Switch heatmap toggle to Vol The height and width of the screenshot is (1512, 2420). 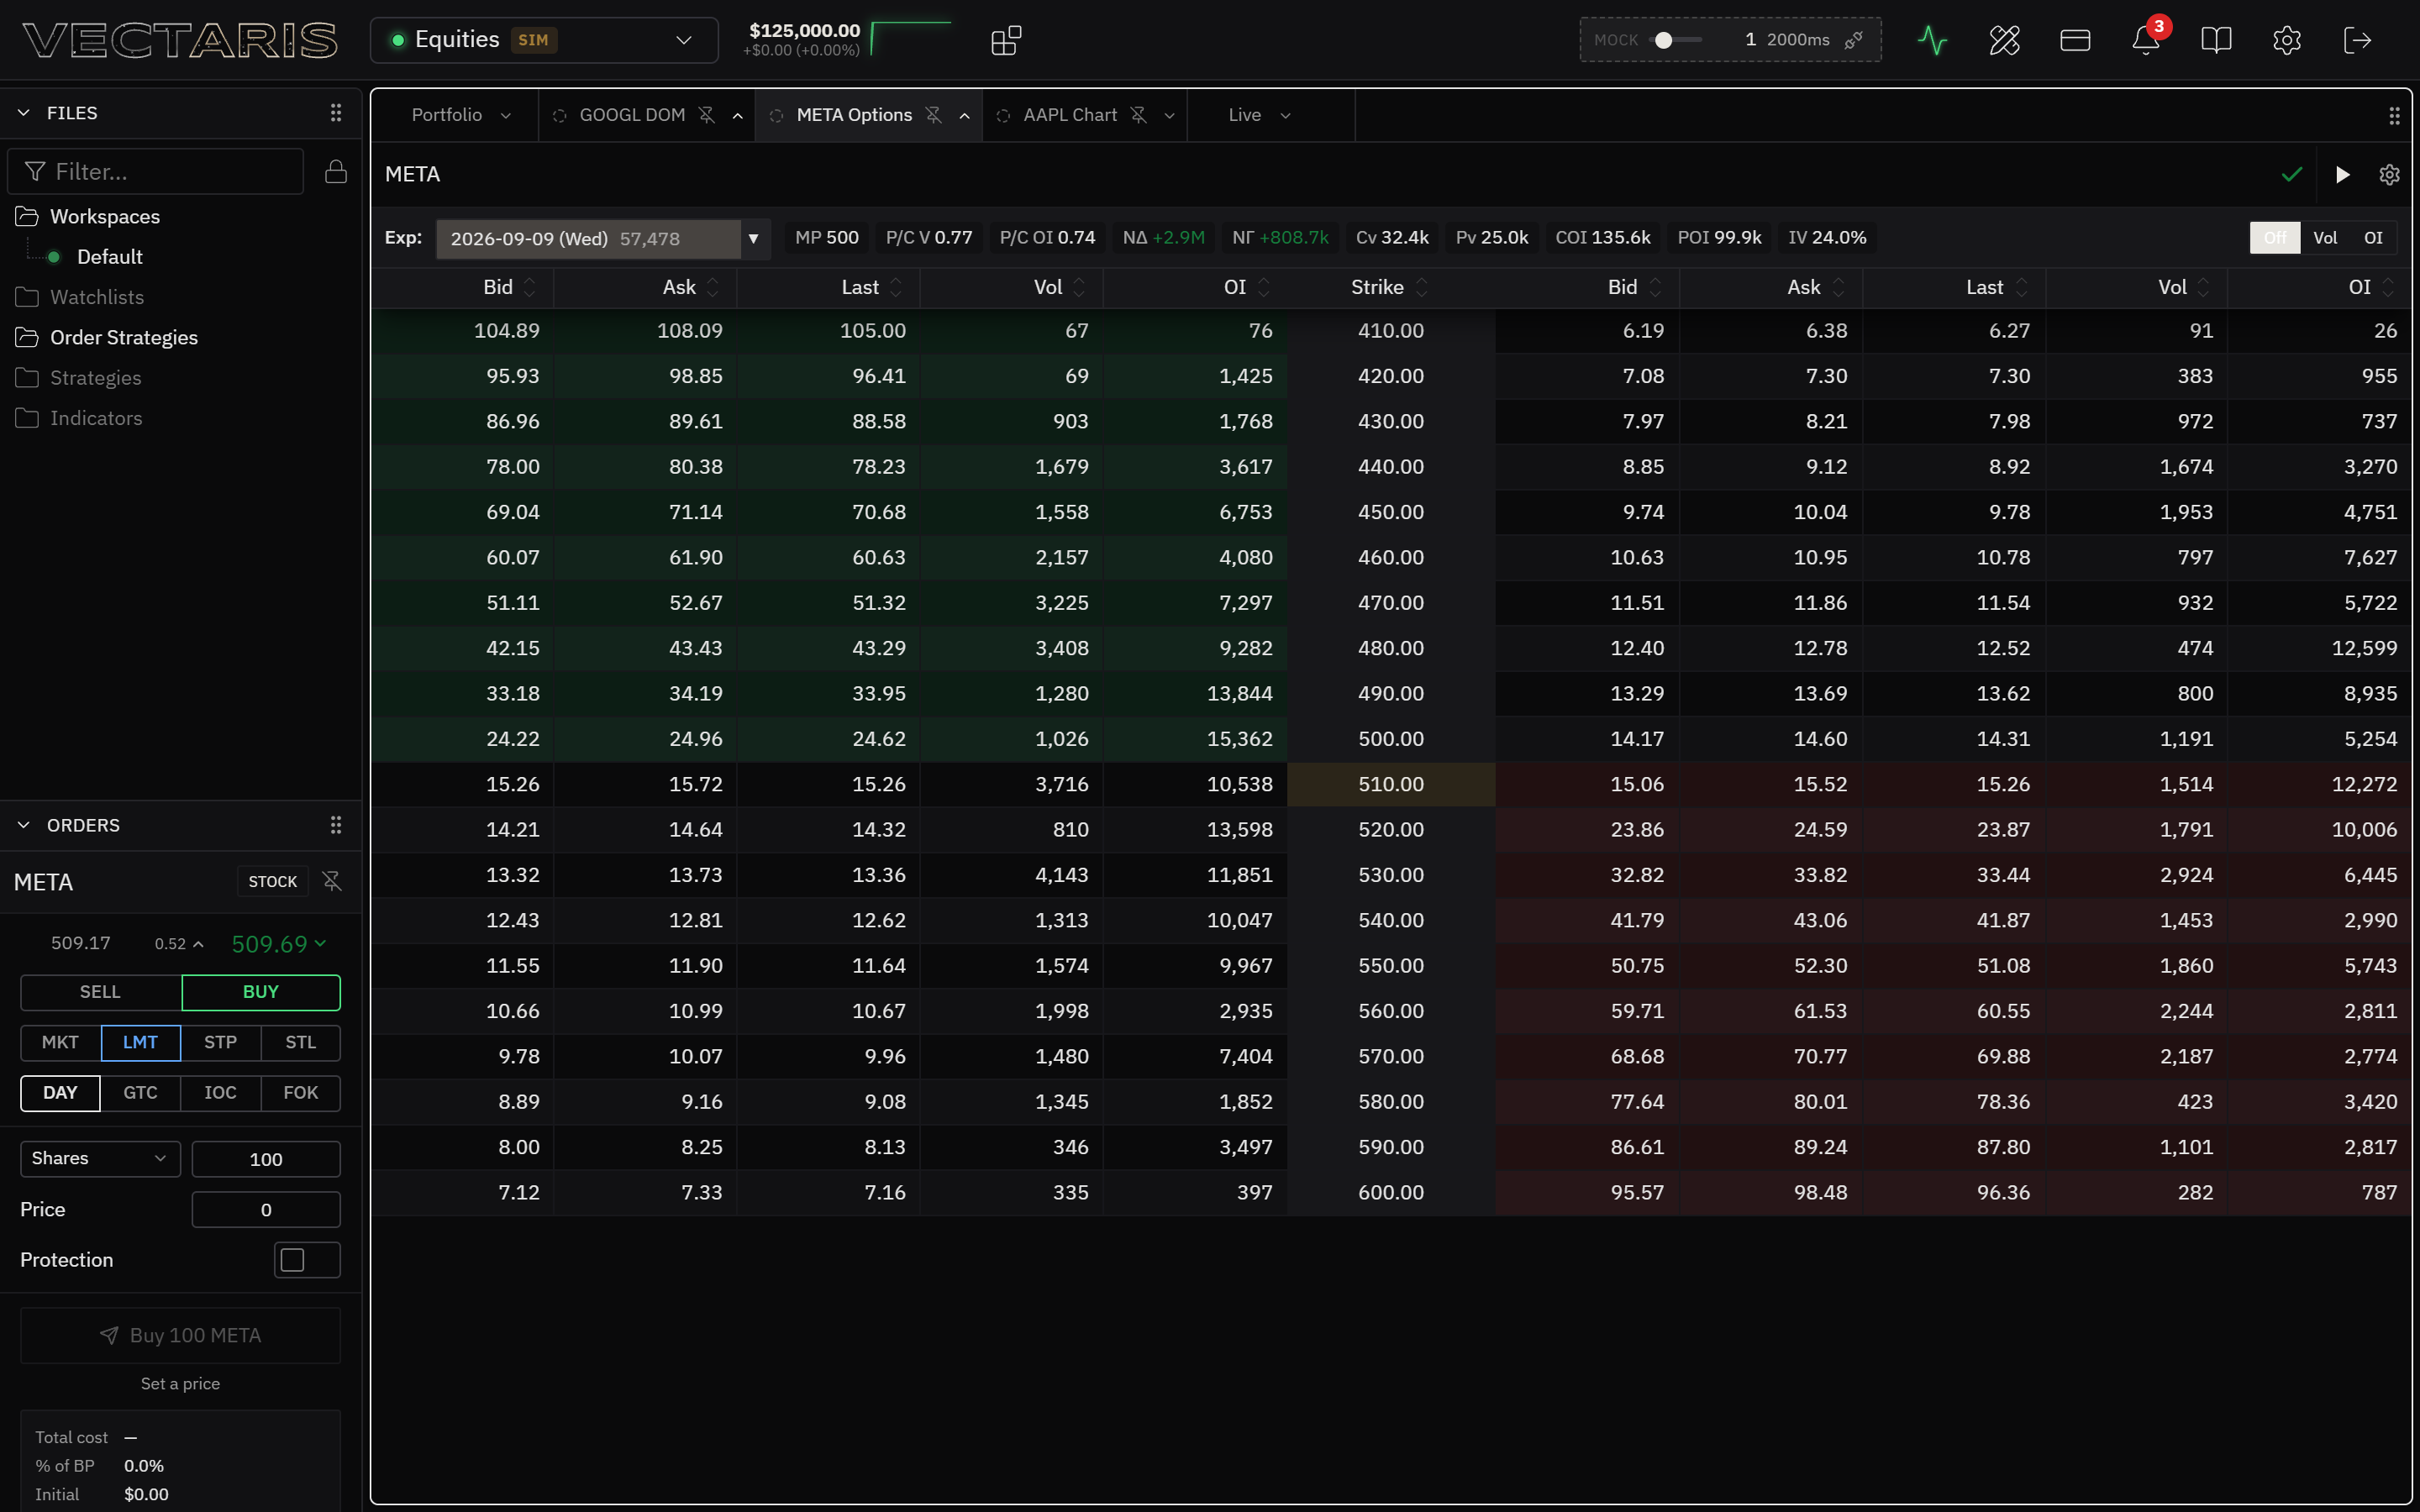2325,238
